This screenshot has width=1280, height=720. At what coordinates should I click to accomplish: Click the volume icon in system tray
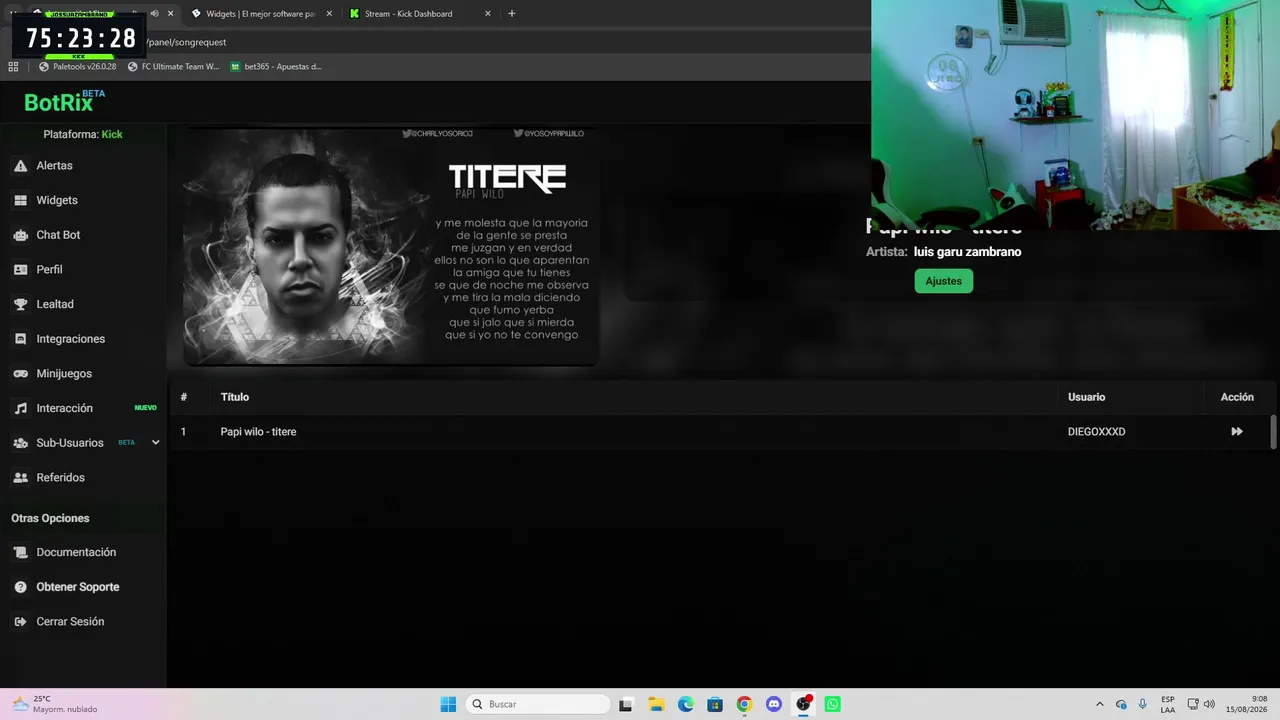click(x=1209, y=704)
